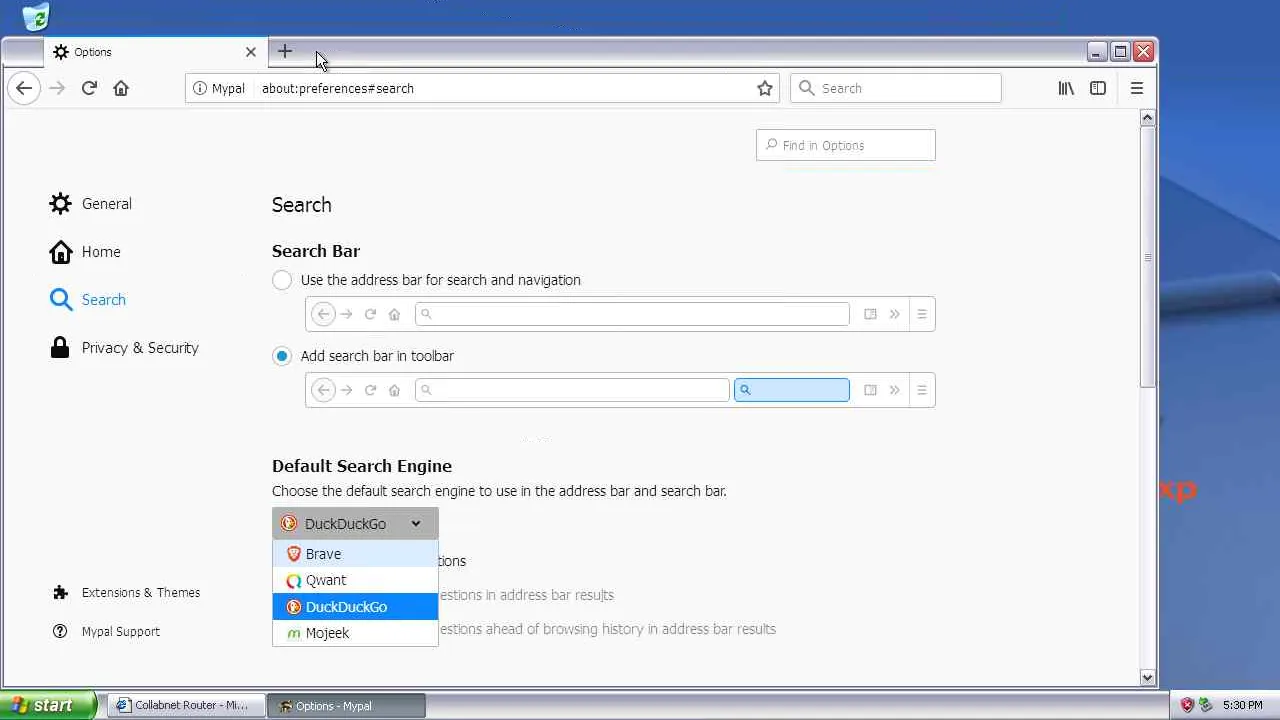The height and width of the screenshot is (720, 1280).
Task: Open a new tab with plus button
Action: [x=285, y=51]
